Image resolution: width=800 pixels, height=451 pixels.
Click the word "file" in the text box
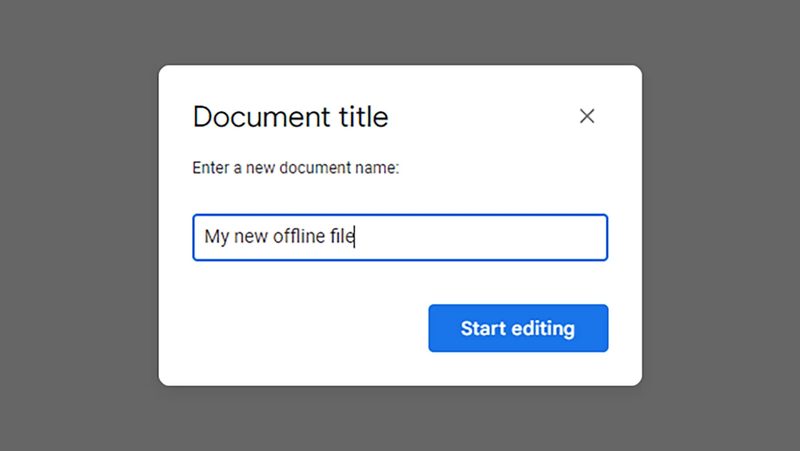click(343, 237)
